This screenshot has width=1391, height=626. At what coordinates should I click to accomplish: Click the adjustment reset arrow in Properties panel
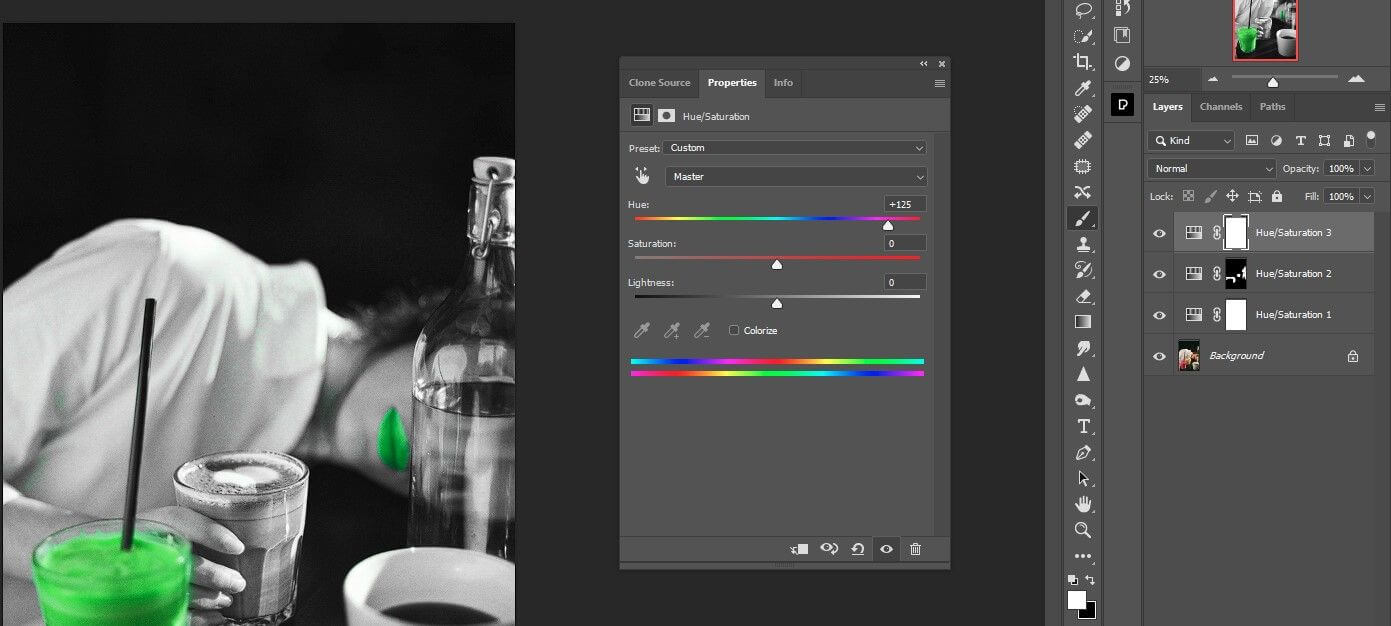click(x=858, y=549)
